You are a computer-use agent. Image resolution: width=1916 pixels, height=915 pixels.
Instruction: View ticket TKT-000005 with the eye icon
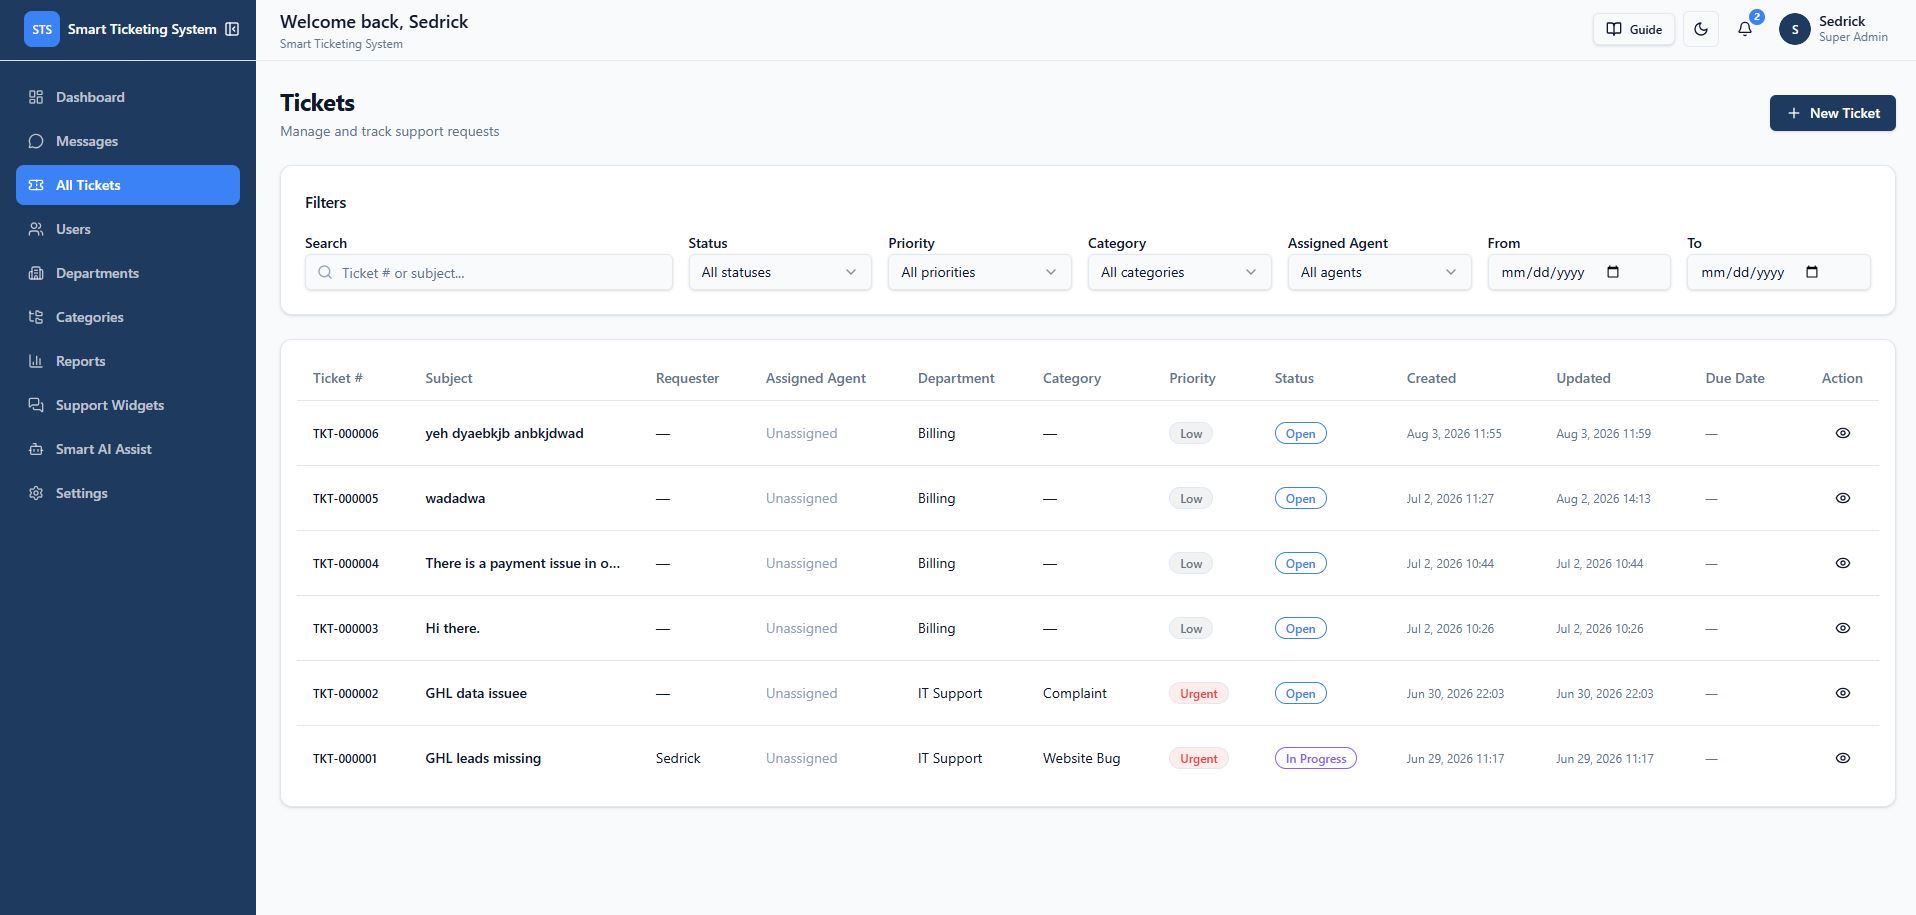(x=1843, y=498)
